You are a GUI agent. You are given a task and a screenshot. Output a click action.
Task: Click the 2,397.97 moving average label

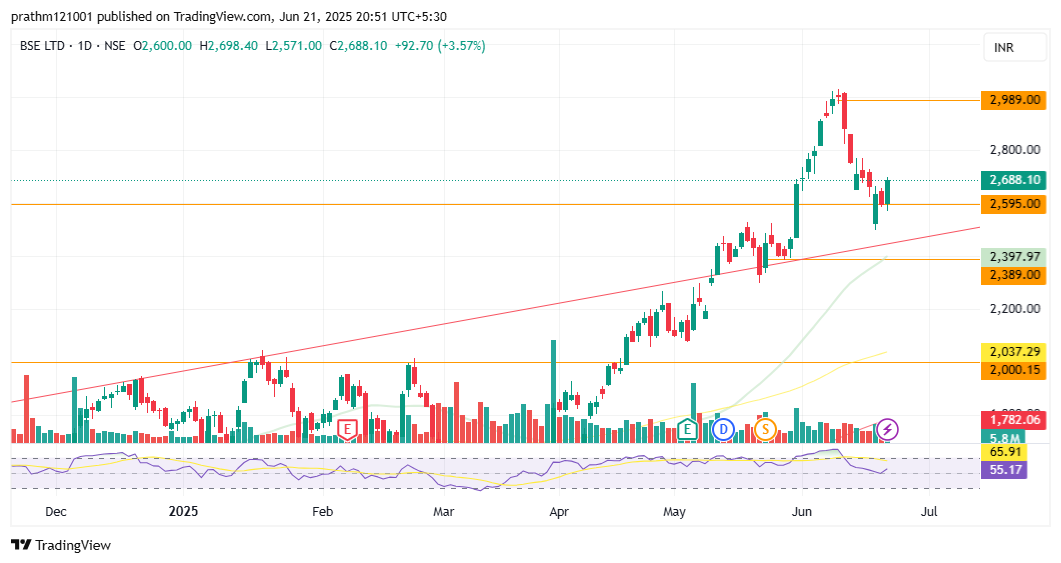(x=1014, y=257)
